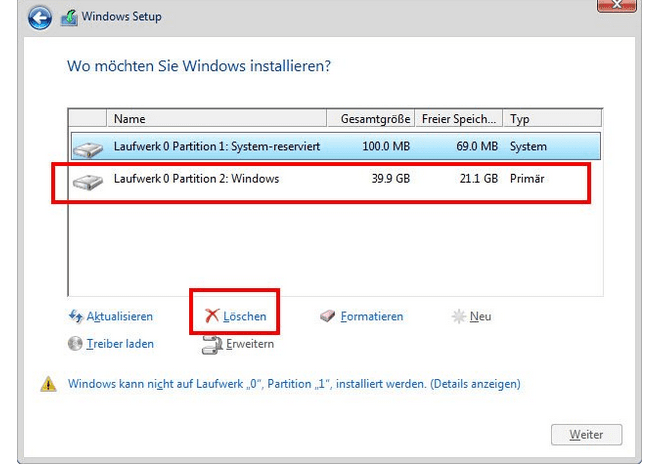The height and width of the screenshot is (468, 665).
Task: Select Laufwerk 0 Partition 2: Windows row
Action: [320, 181]
